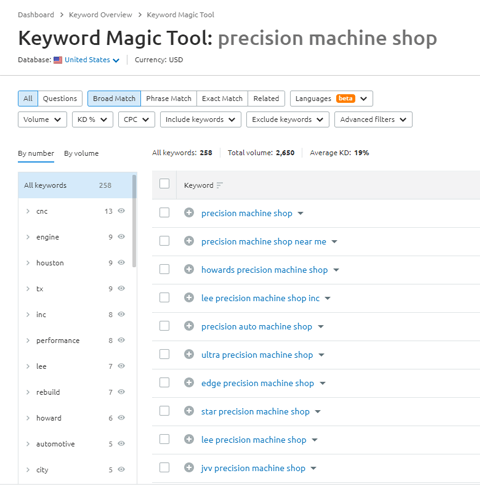
Task: Open 'precision machine shop' keyword link
Action: point(247,213)
